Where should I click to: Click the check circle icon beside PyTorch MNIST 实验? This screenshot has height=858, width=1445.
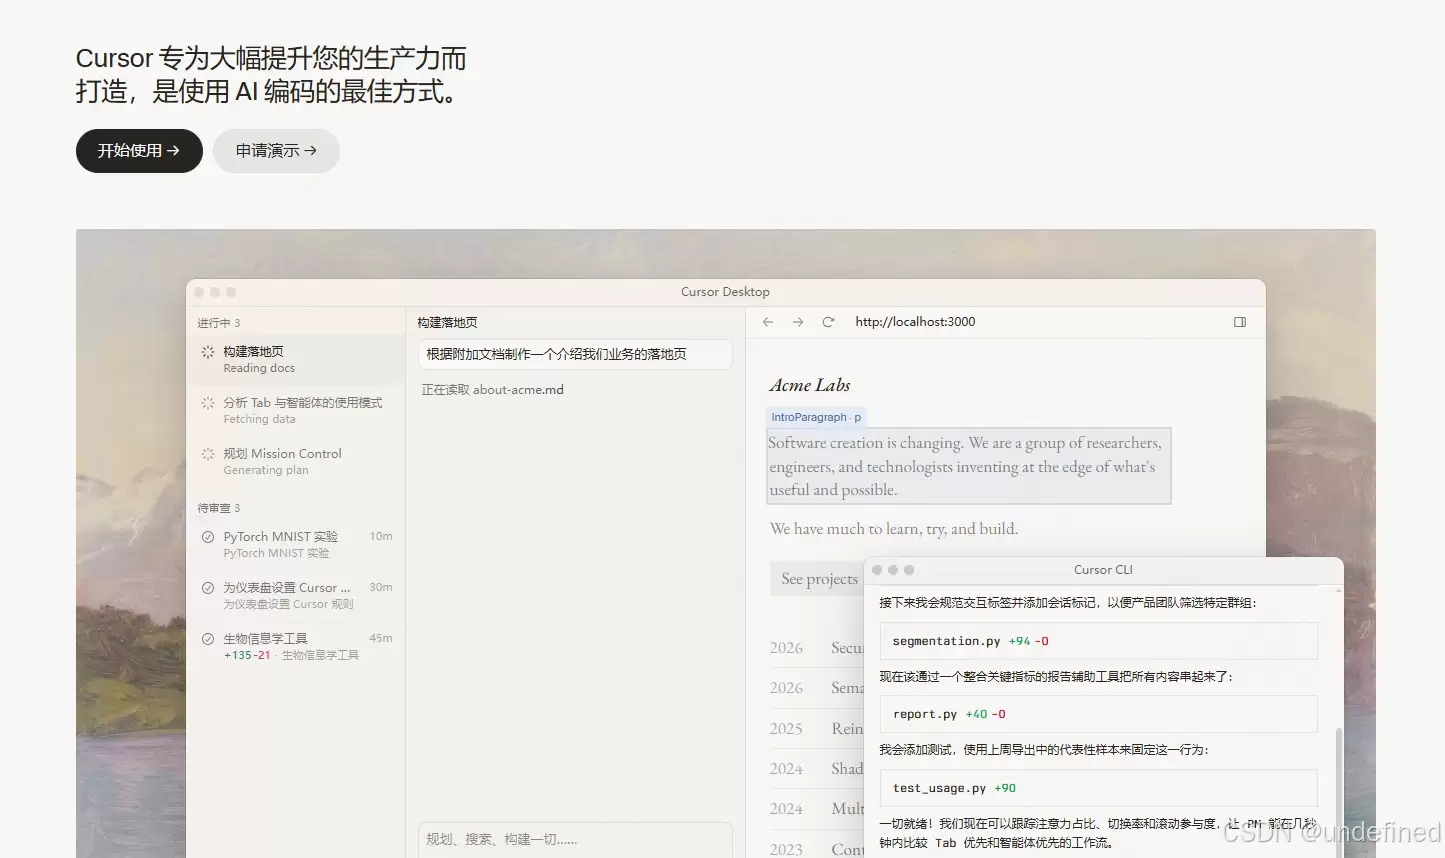[208, 537]
